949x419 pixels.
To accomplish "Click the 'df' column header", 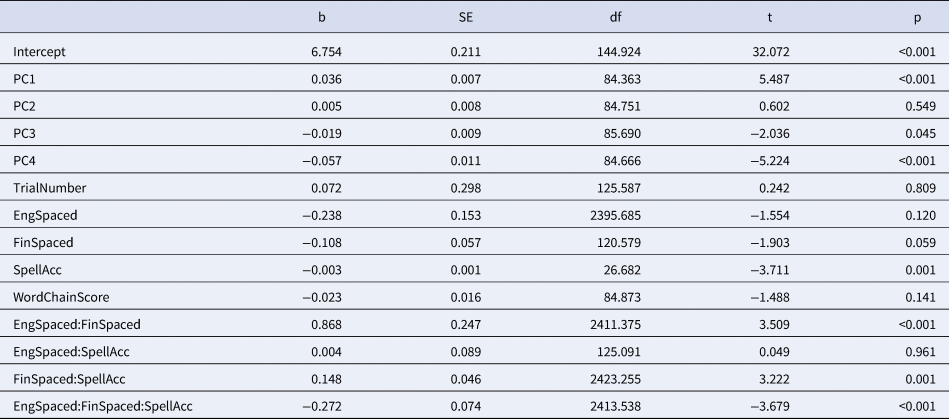I will coord(616,18).
